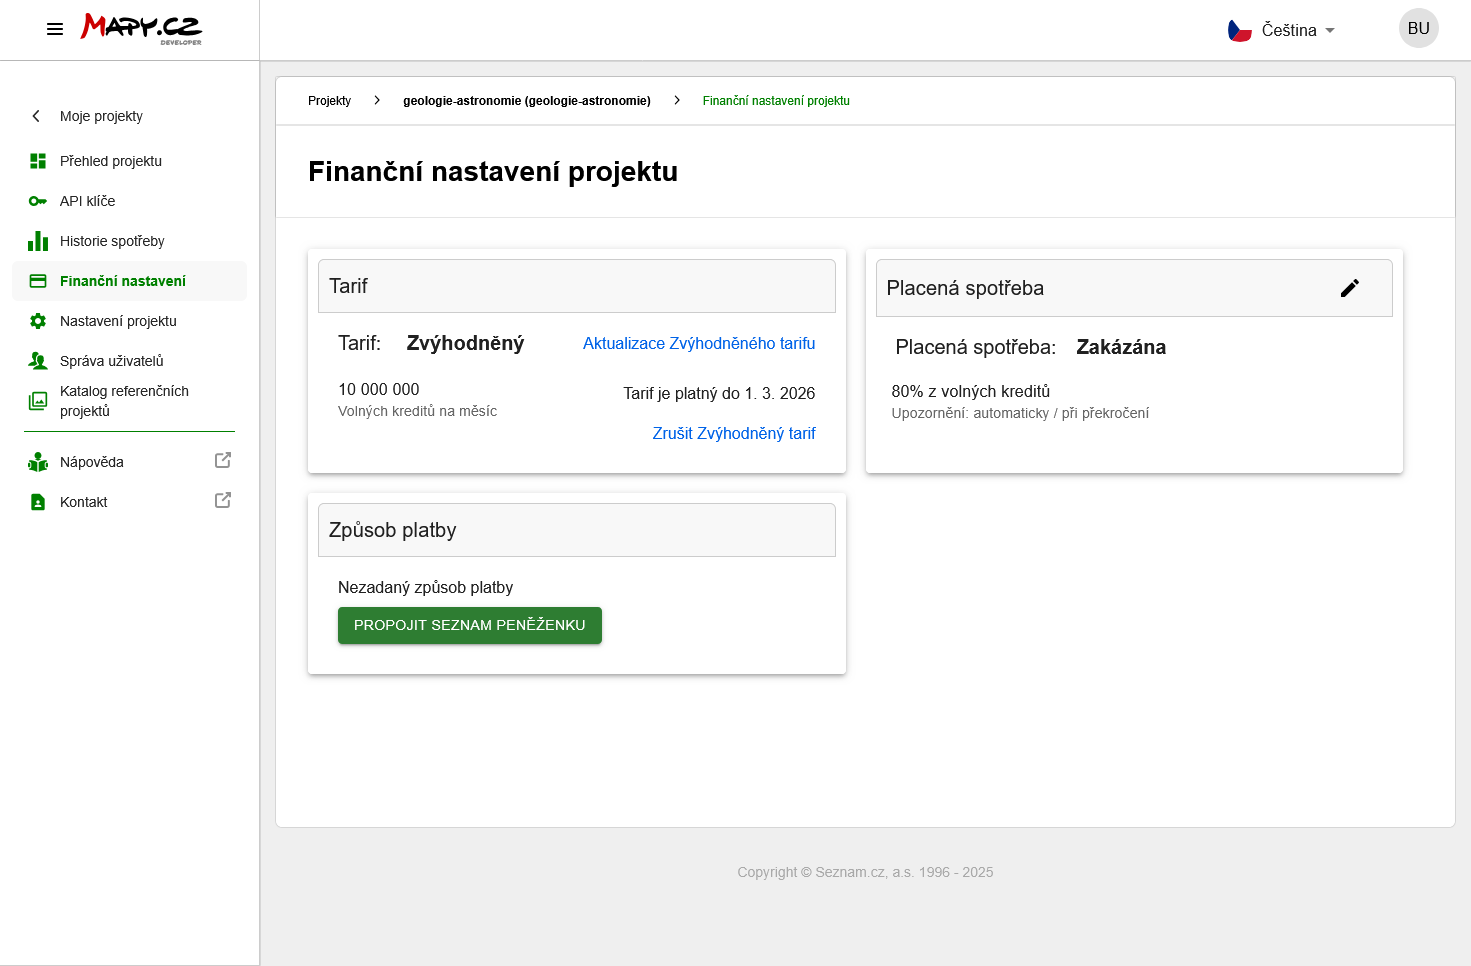The image size is (1471, 966).
Task: Open geologie-astronomie project breadcrumb
Action: pos(527,101)
